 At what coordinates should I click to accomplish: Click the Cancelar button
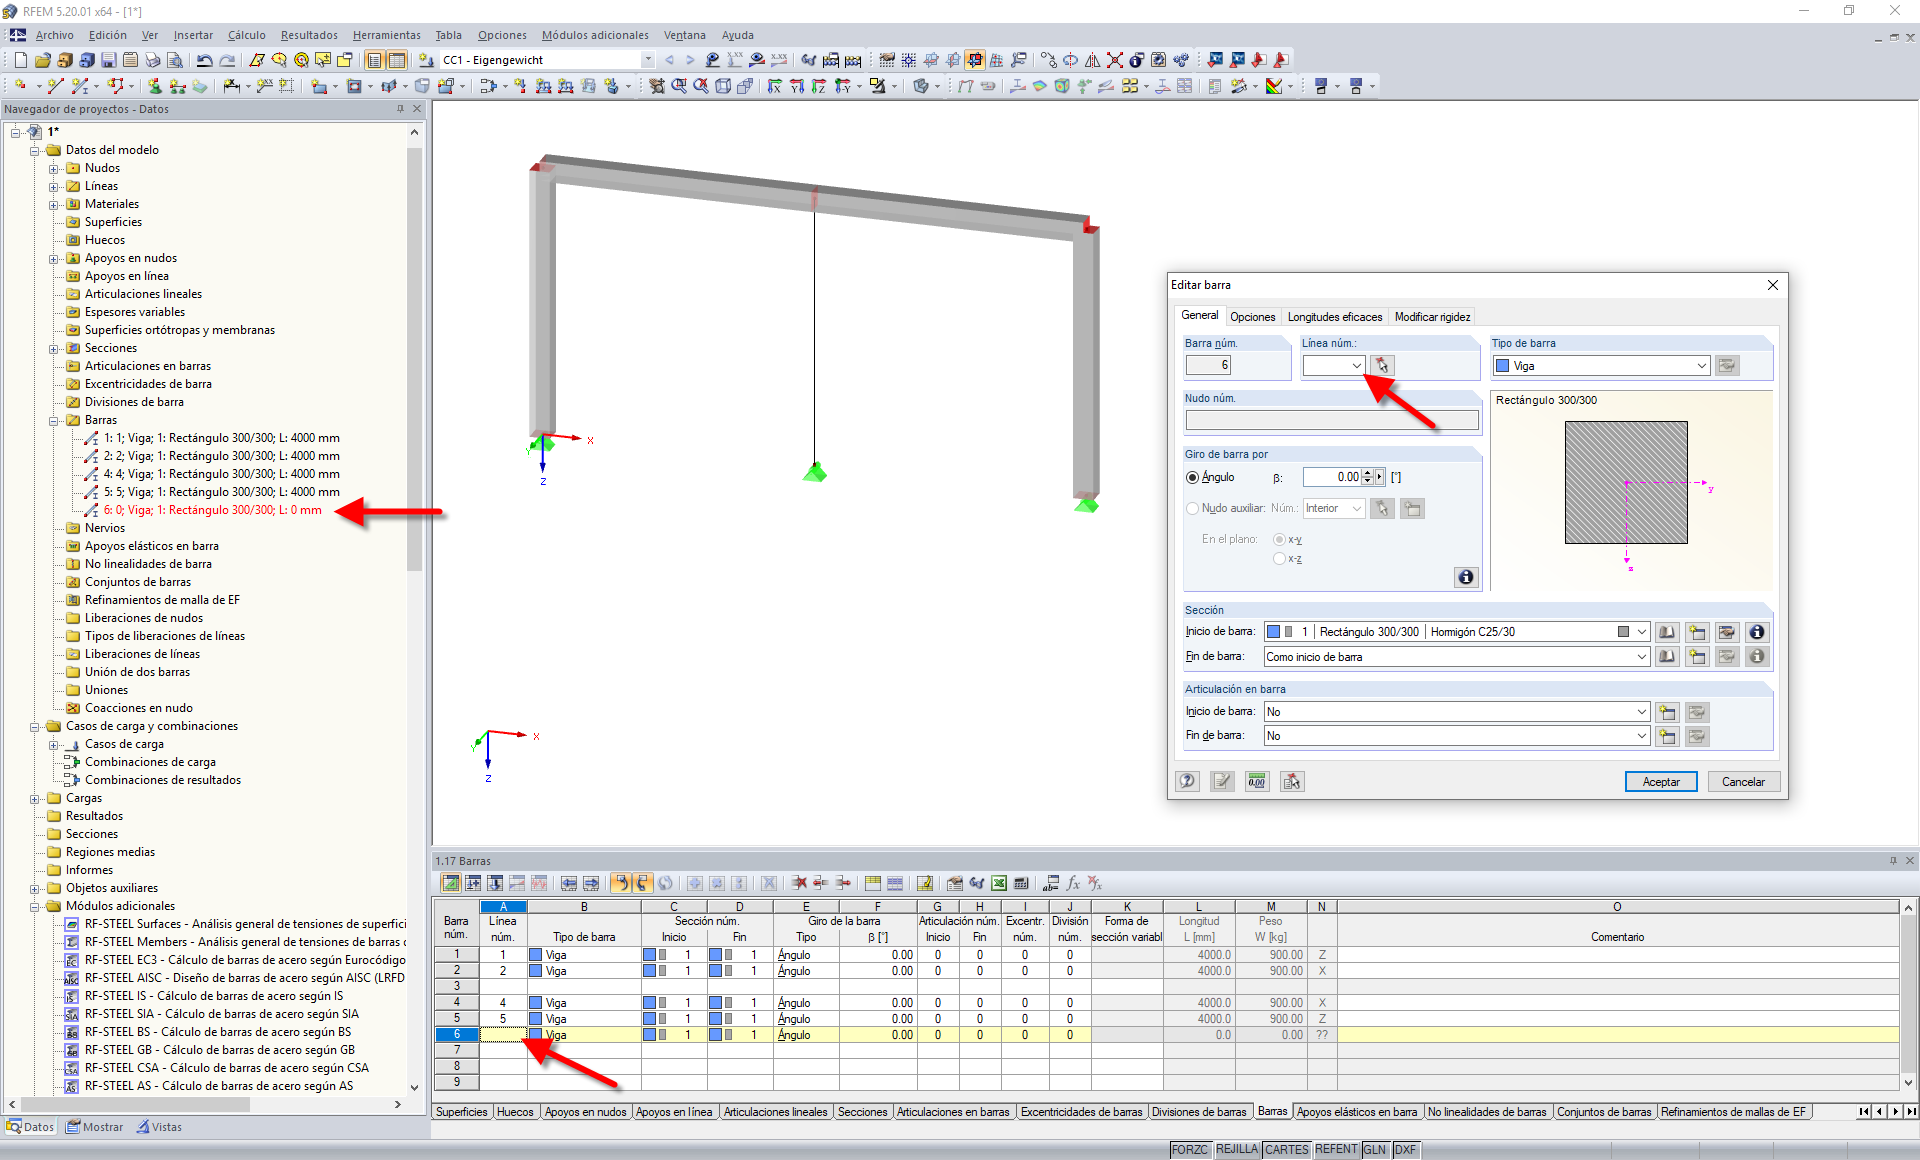coord(1742,782)
